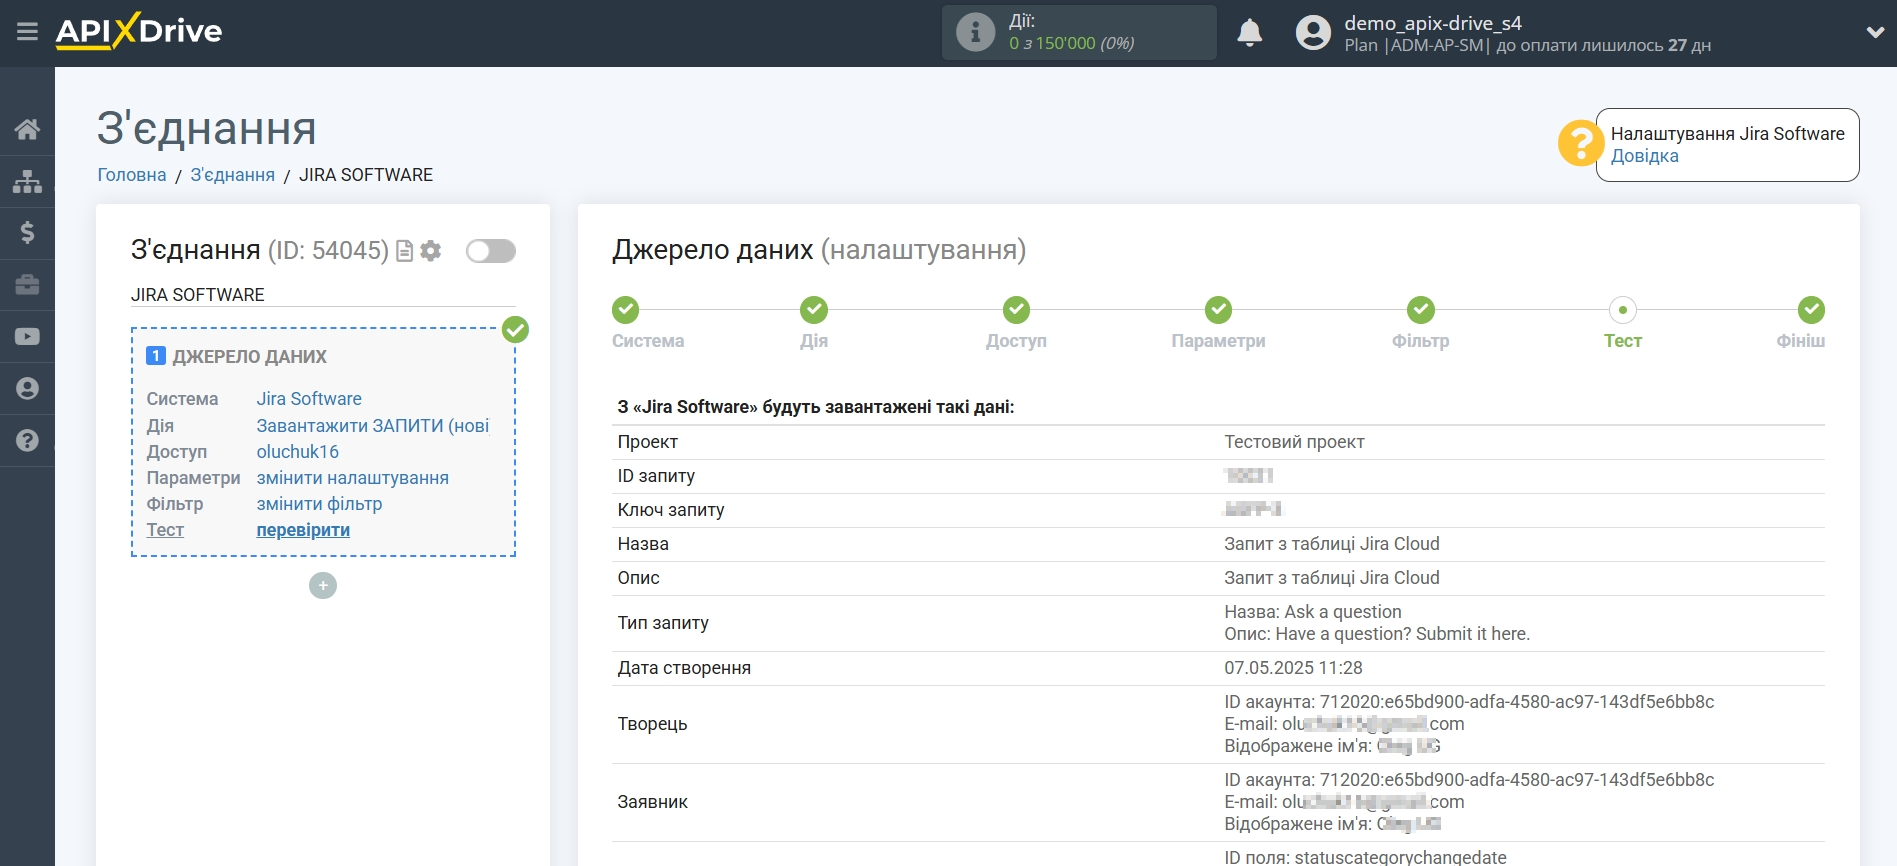
Task: Click the Завантажити ЗАПИТИ action link
Action: coord(373,426)
